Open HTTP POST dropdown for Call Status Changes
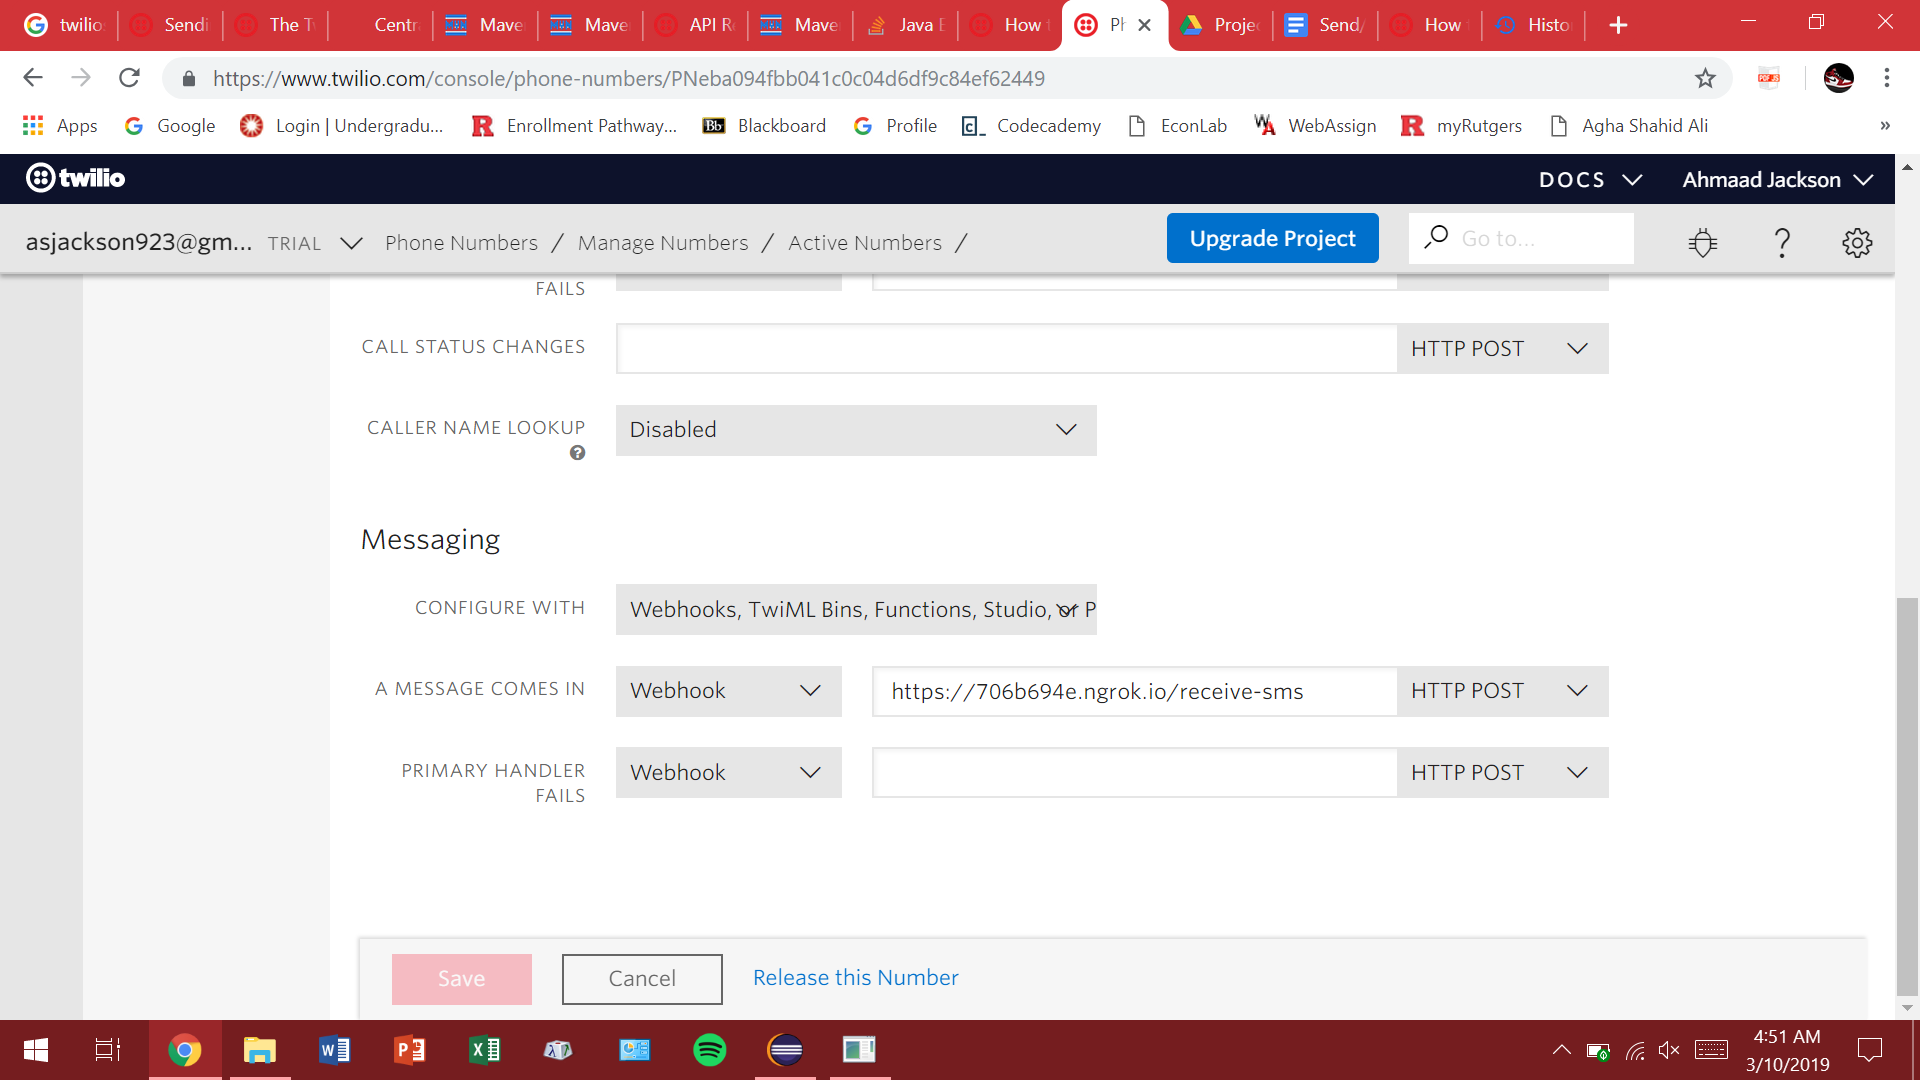The width and height of the screenshot is (1920, 1080). tap(1501, 348)
